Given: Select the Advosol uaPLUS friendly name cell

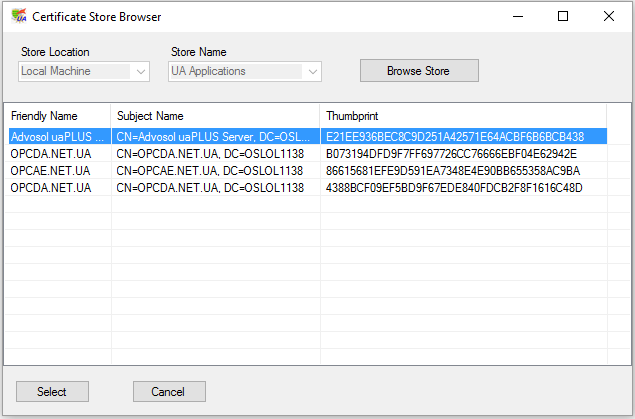Looking at the screenshot, I should [x=58, y=137].
